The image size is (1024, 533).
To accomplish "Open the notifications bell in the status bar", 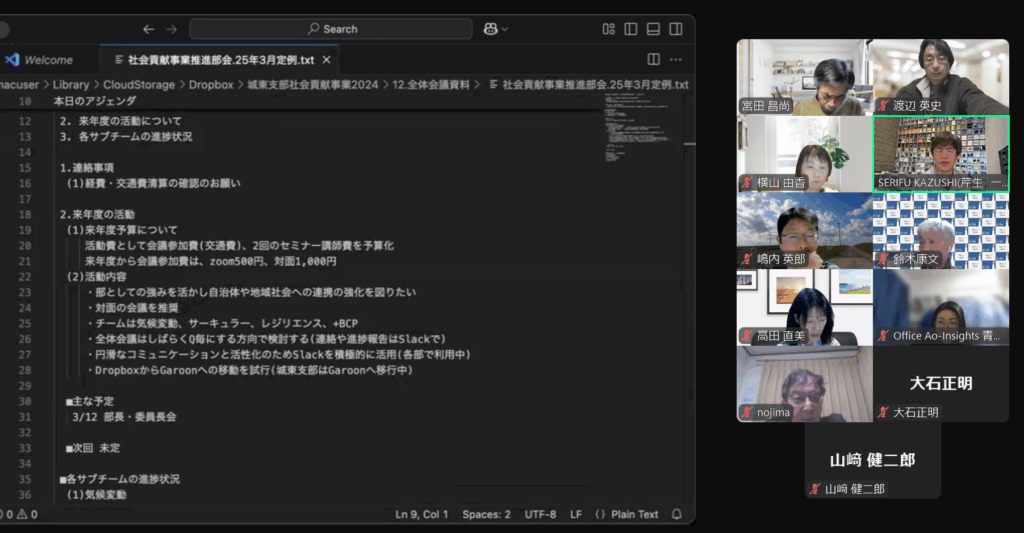I will [x=677, y=514].
